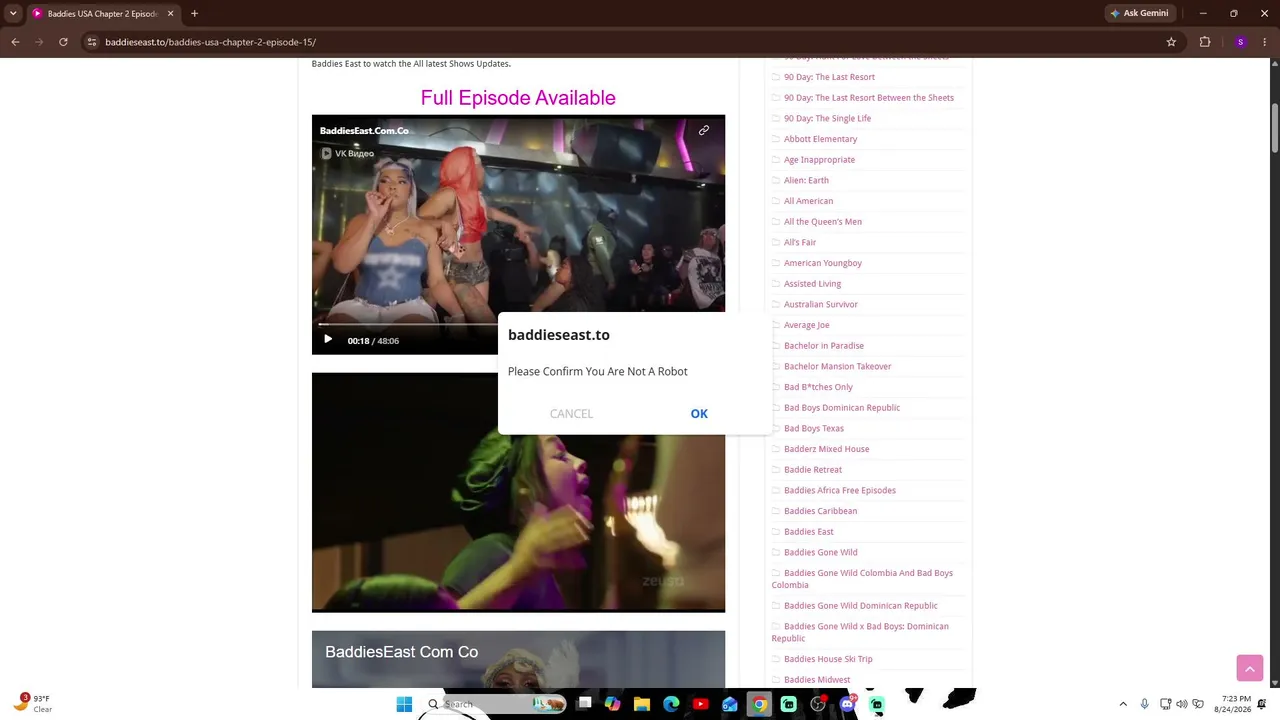Open a new Chrome tab
Image resolution: width=1280 pixels, height=720 pixels.
pyautogui.click(x=194, y=14)
